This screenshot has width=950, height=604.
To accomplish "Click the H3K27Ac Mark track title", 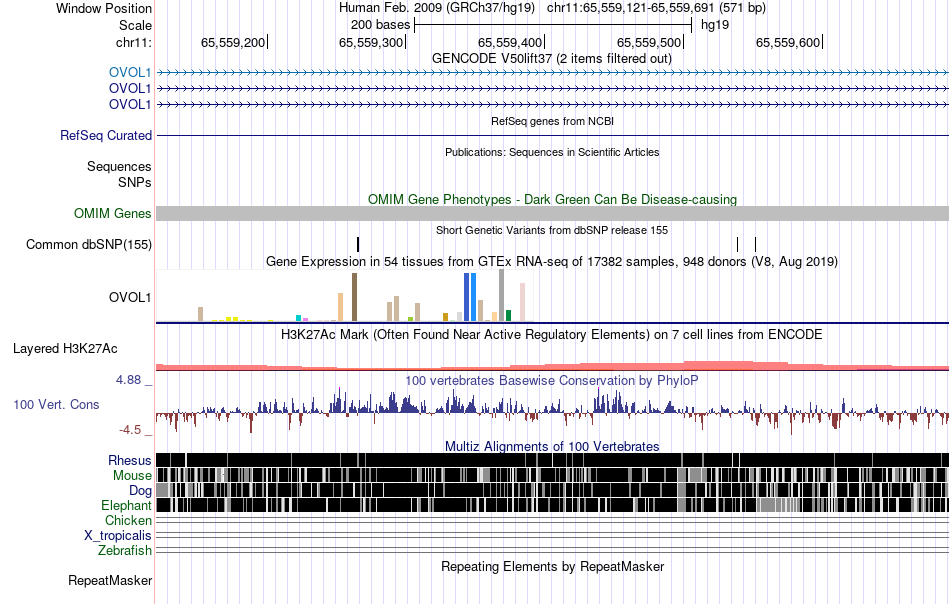I will (552, 334).
